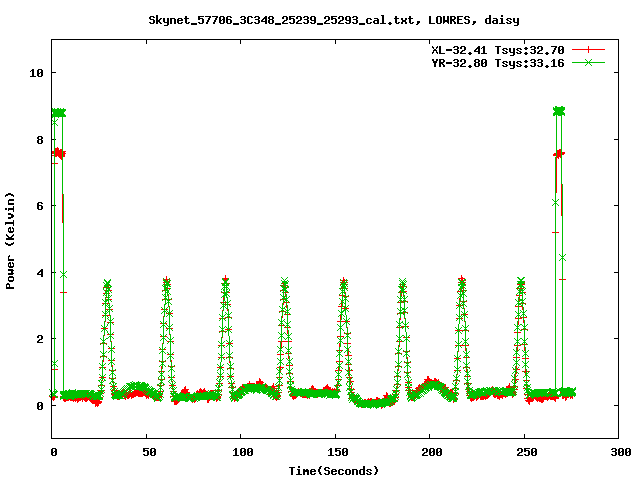Select the XL-32.41 Tsys:32.70 legend label
The width and height of the screenshot is (640, 480).
[x=500, y=49]
